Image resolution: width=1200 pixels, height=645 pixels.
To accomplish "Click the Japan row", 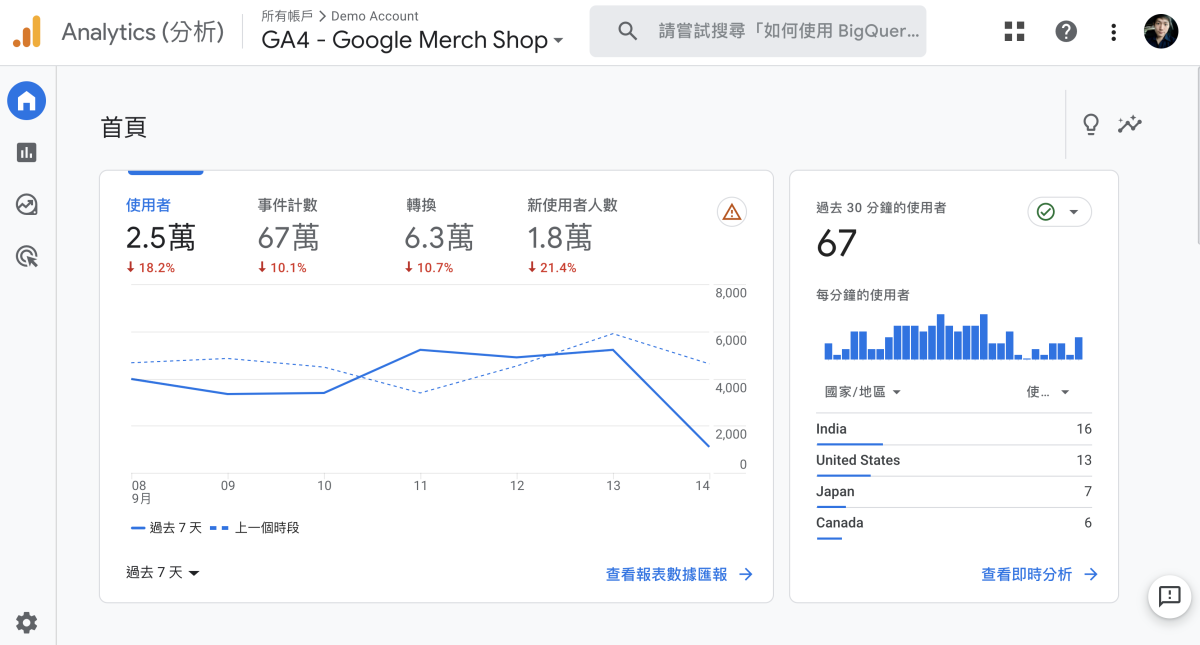I will 954,492.
